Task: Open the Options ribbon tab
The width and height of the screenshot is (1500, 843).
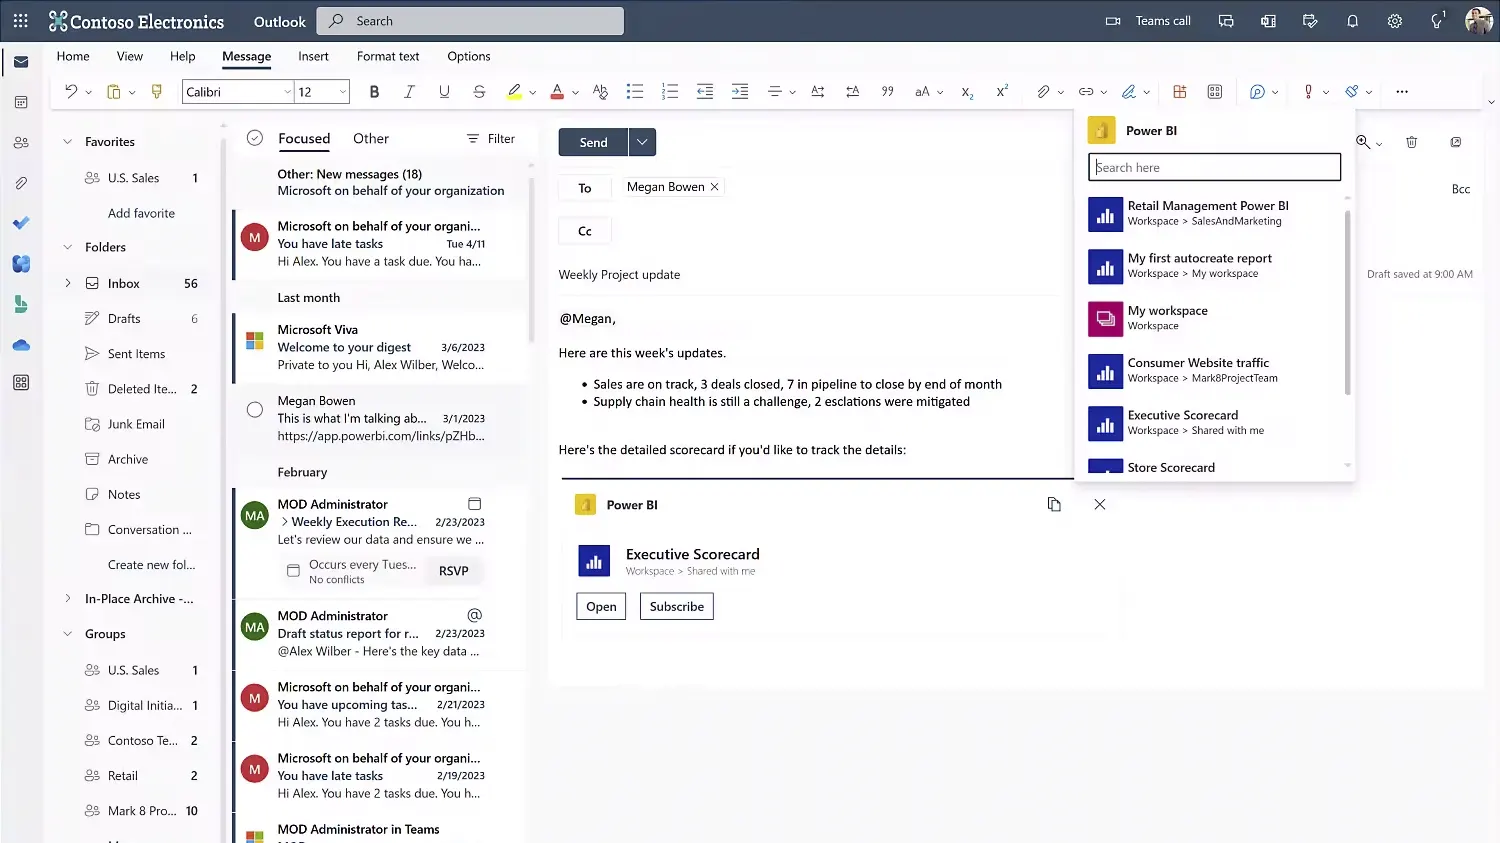Action: tap(469, 56)
